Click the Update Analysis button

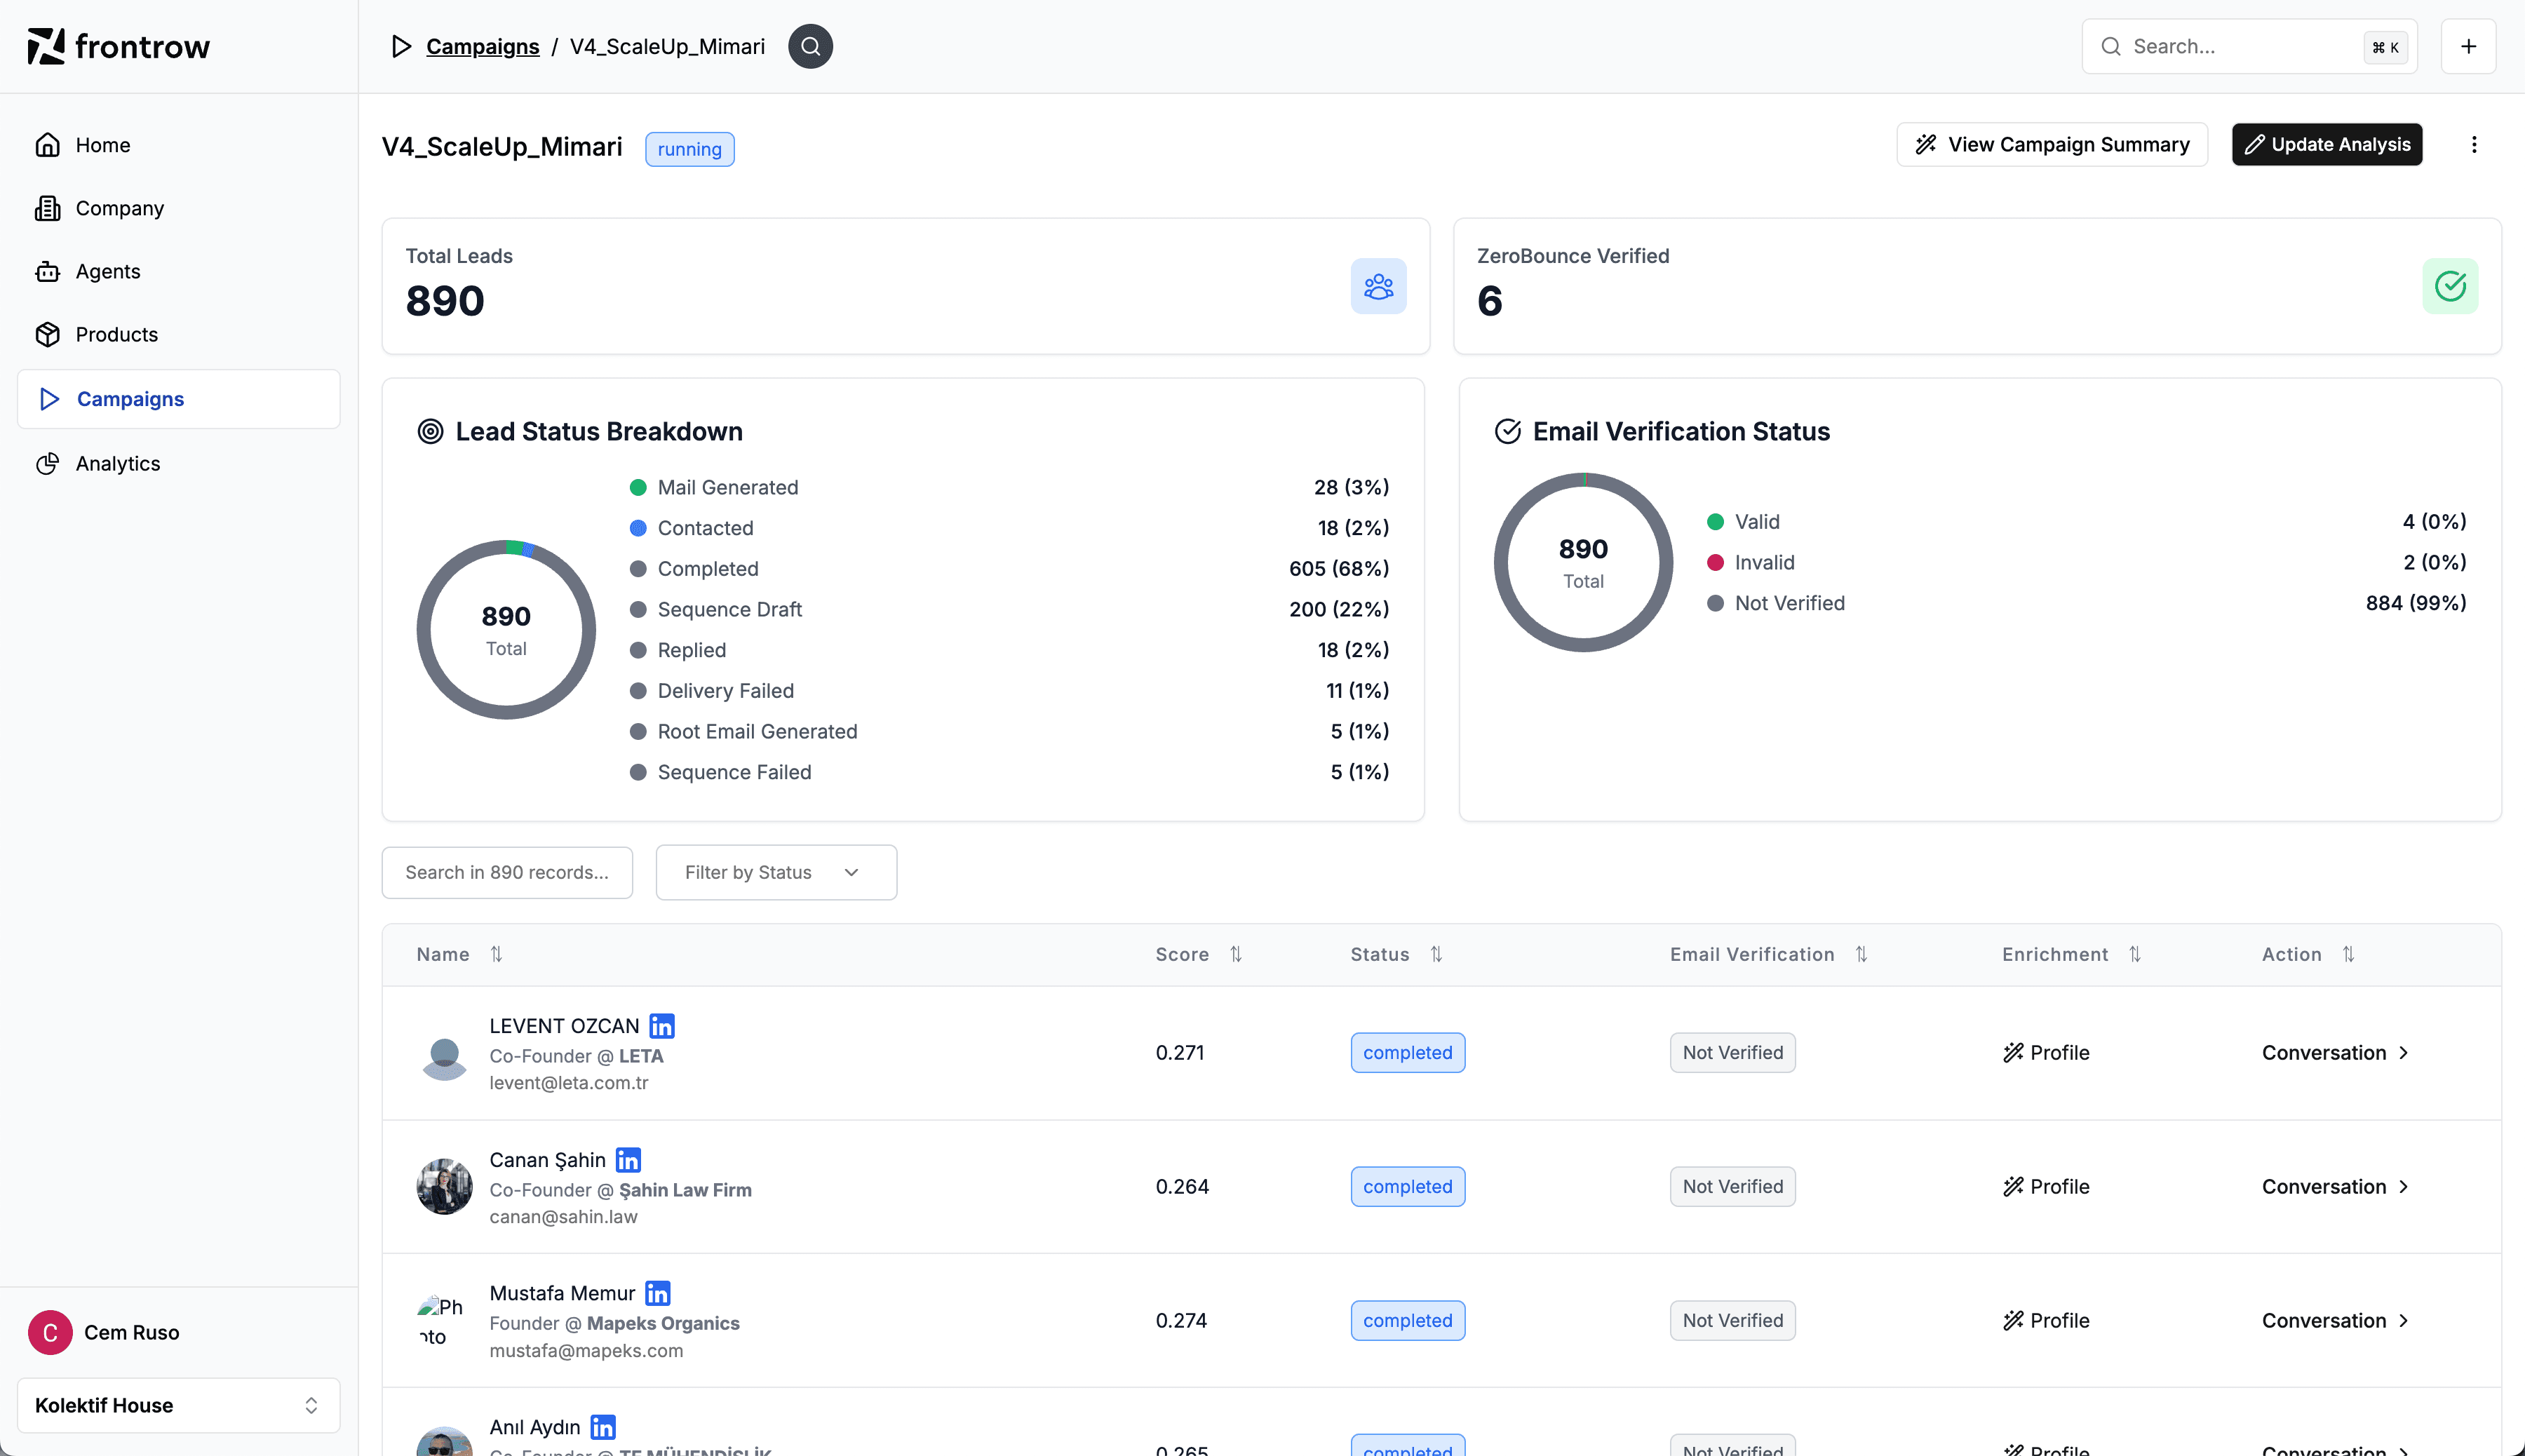(2326, 144)
